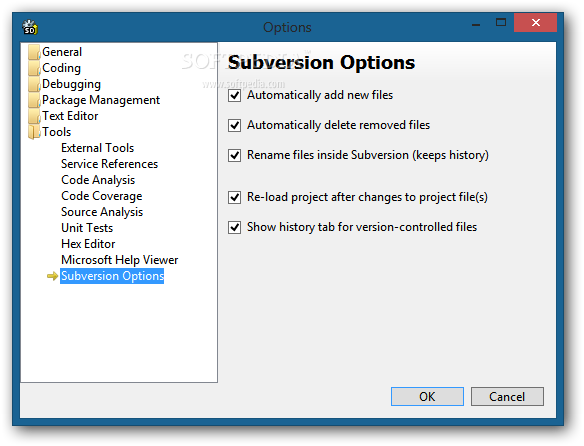Image resolution: width=584 pixels, height=446 pixels.
Task: Select Subversion Options tree item
Action: [112, 276]
